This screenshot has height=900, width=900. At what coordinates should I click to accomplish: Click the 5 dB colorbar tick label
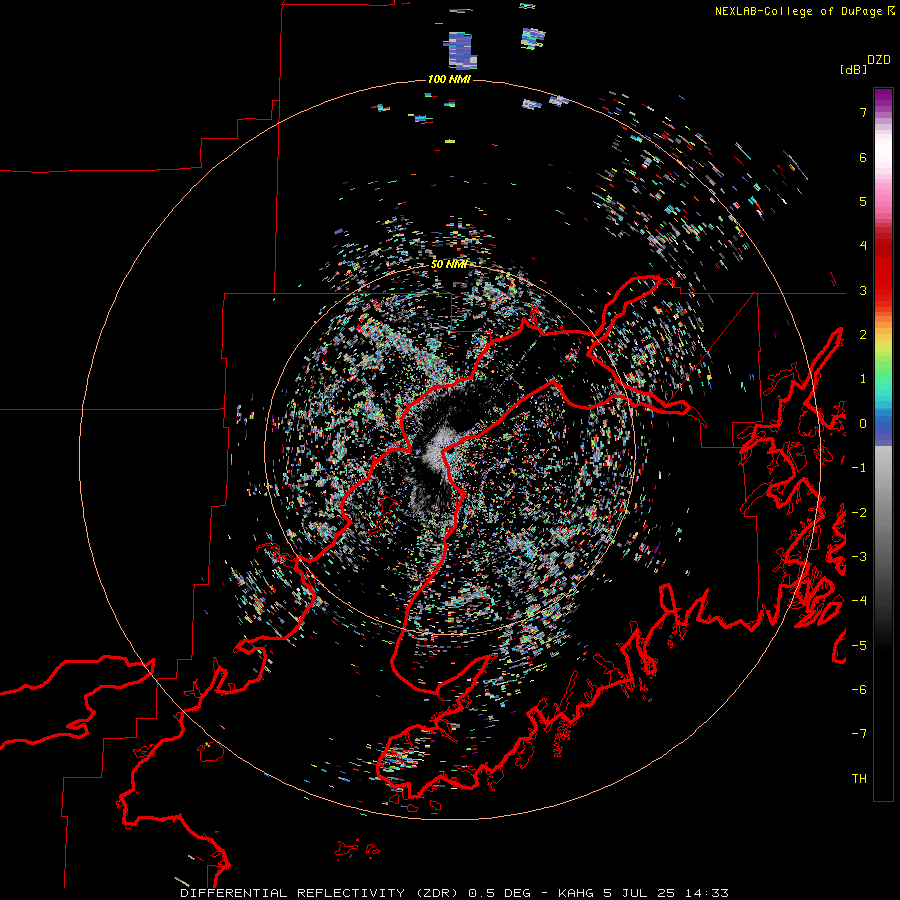(863, 201)
